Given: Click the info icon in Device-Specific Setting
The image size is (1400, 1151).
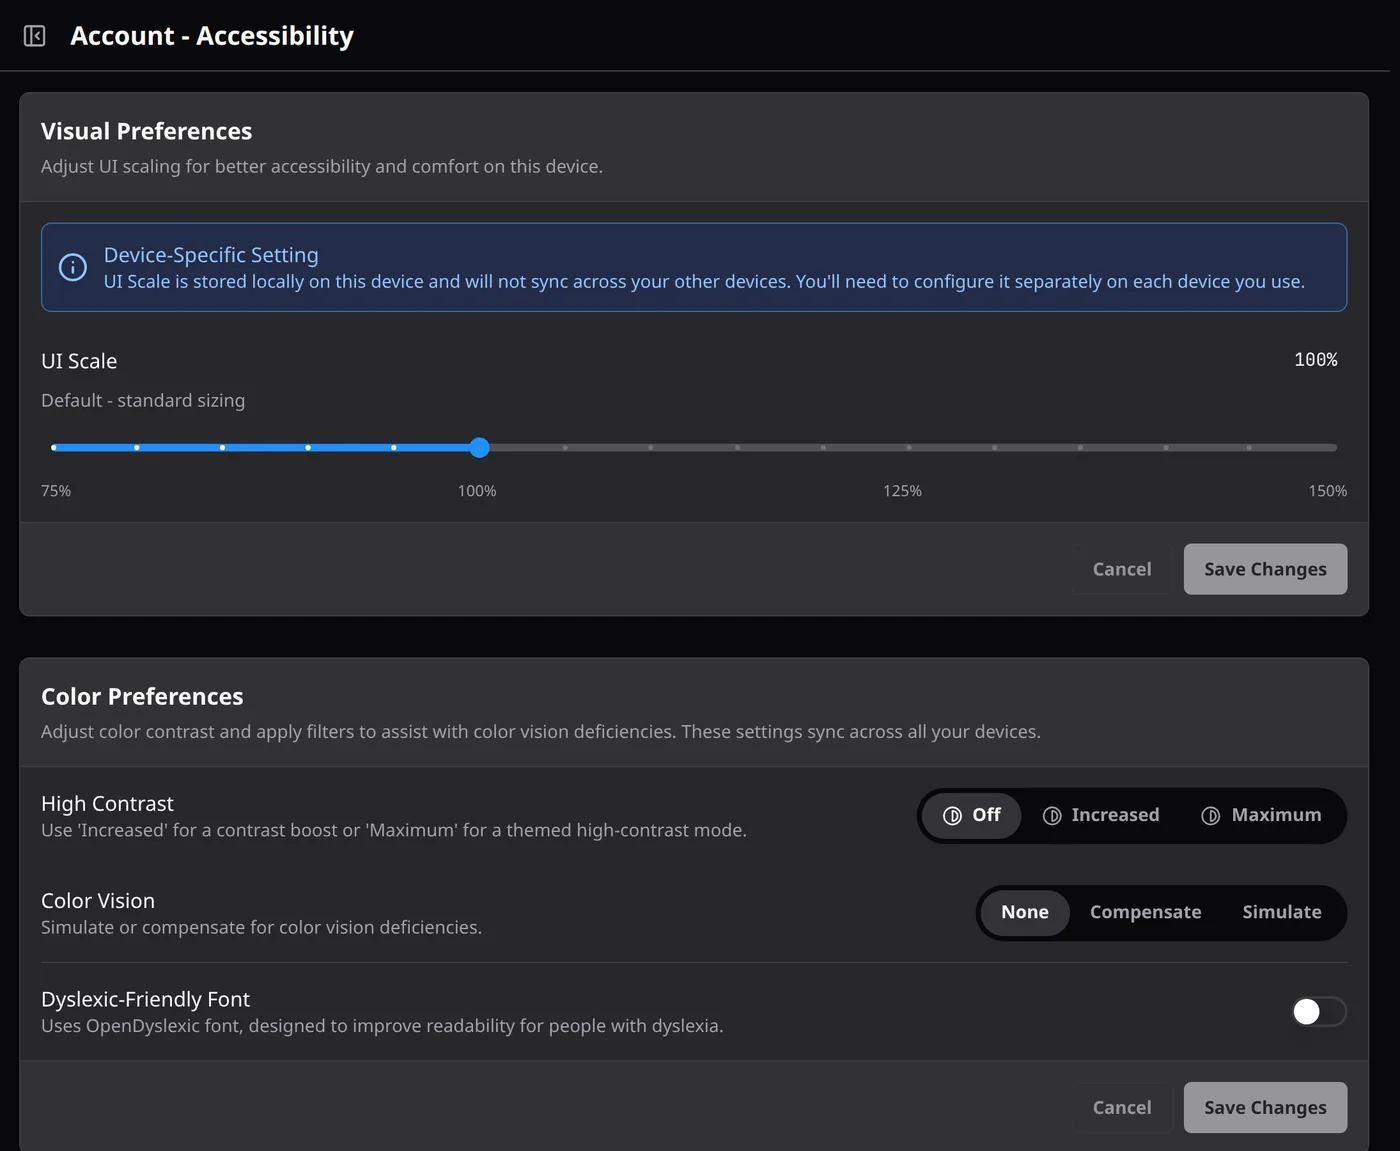Looking at the screenshot, I should [x=73, y=267].
